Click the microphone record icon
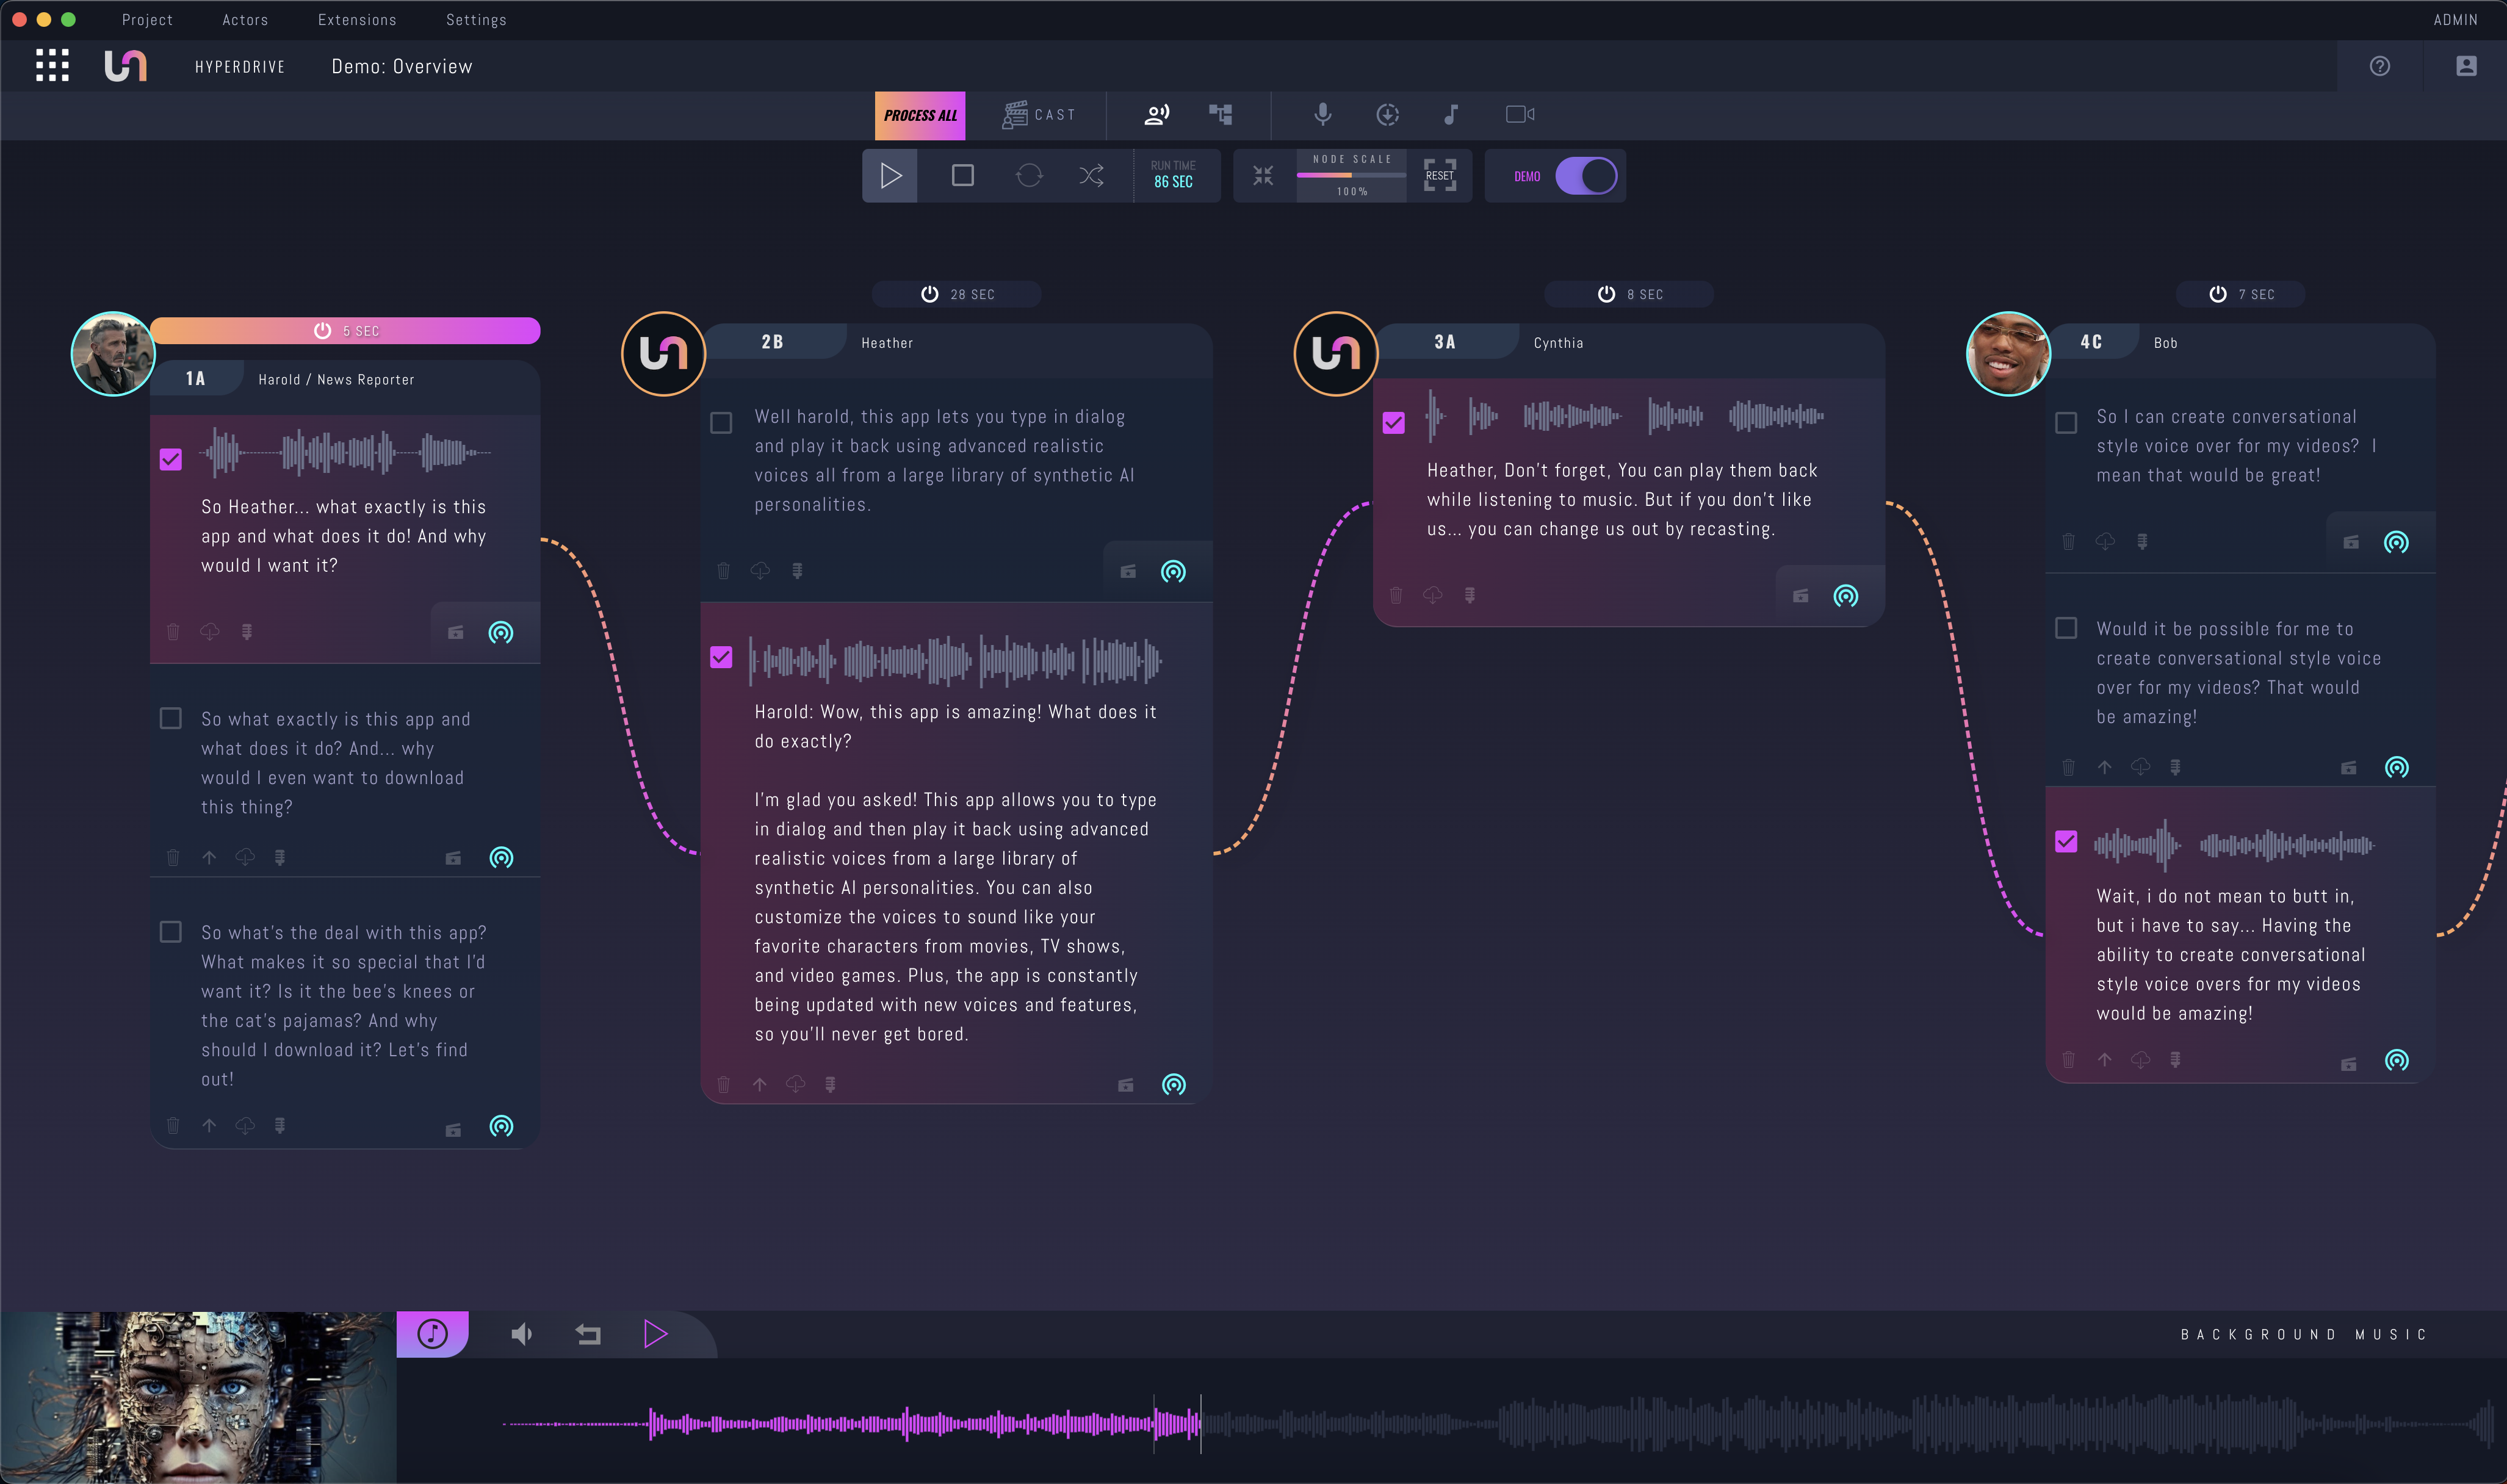Image resolution: width=2507 pixels, height=1484 pixels. click(x=1322, y=115)
